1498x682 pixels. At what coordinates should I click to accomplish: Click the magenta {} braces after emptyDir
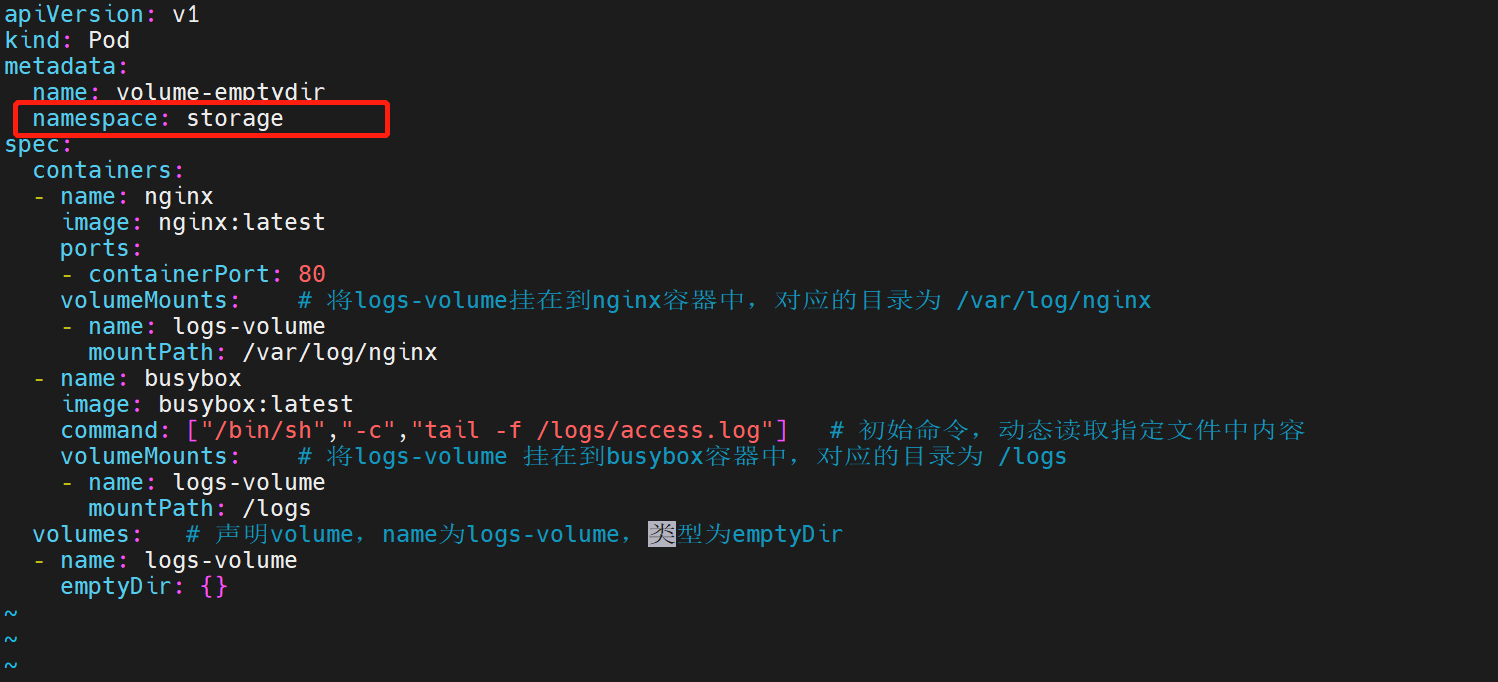coord(214,586)
